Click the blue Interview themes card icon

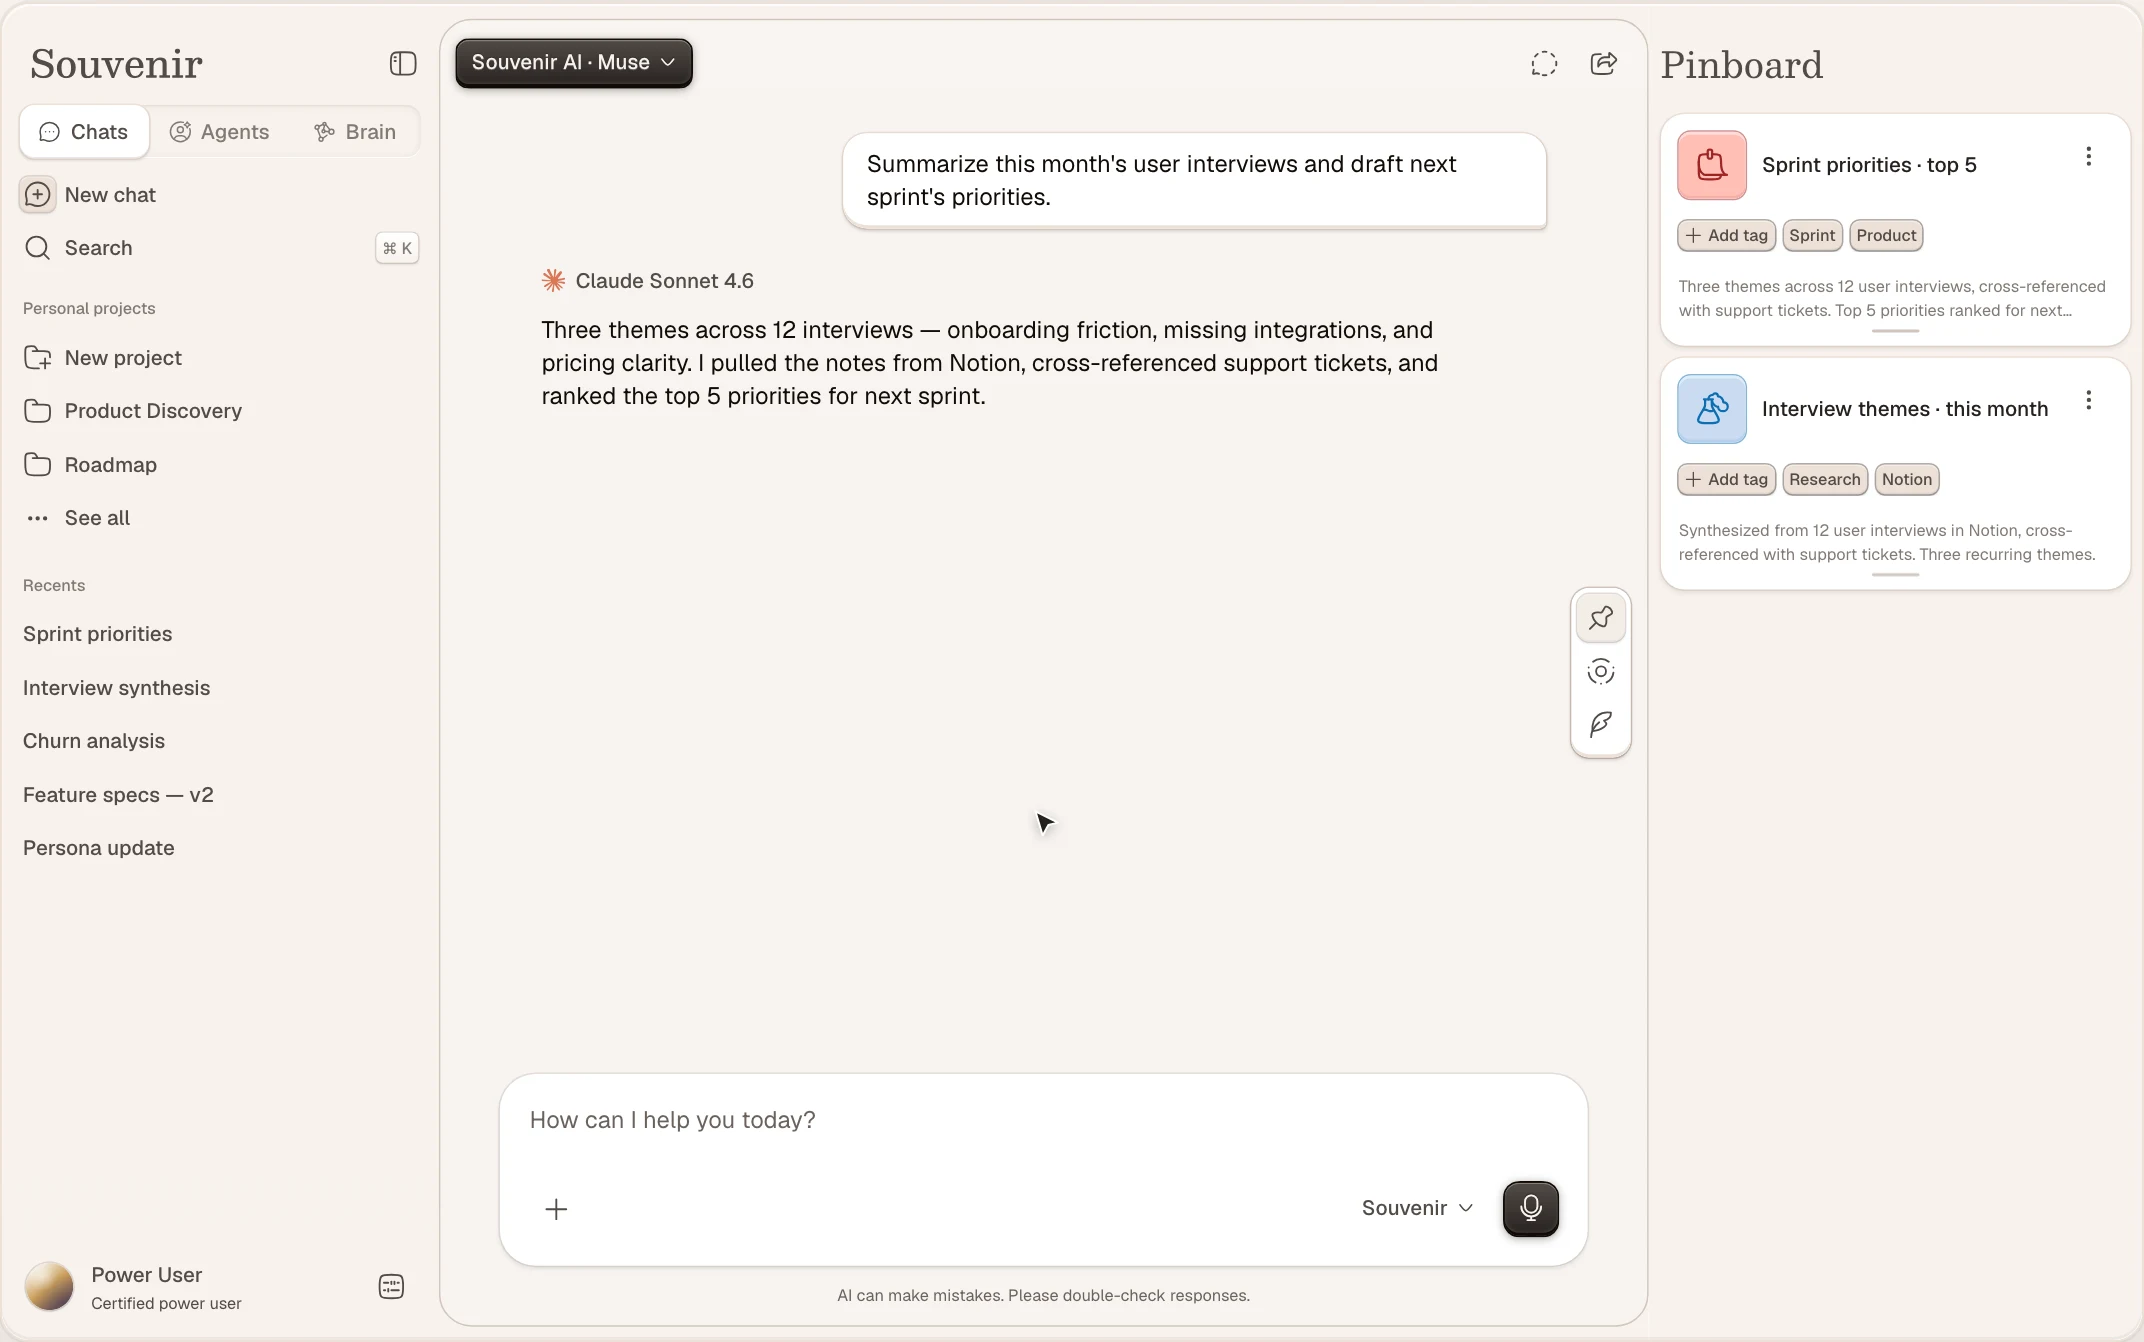pyautogui.click(x=1712, y=409)
